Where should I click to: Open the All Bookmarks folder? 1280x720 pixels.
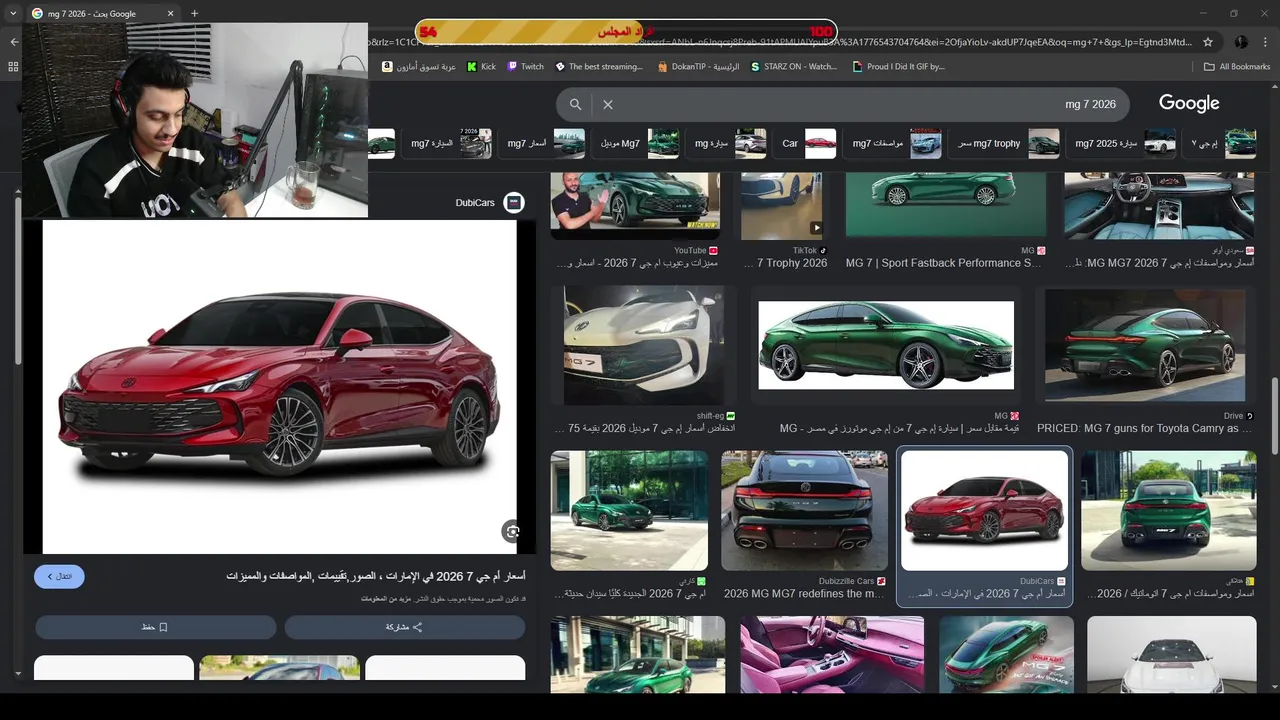(x=1237, y=67)
